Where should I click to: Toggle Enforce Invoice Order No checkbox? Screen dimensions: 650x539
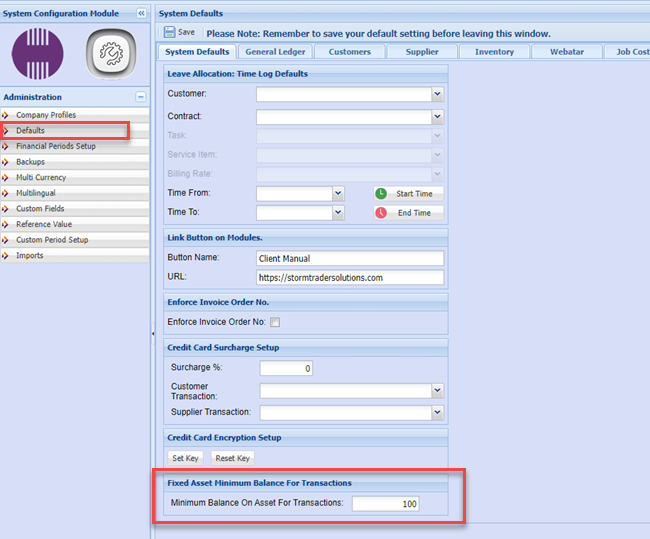pos(275,322)
